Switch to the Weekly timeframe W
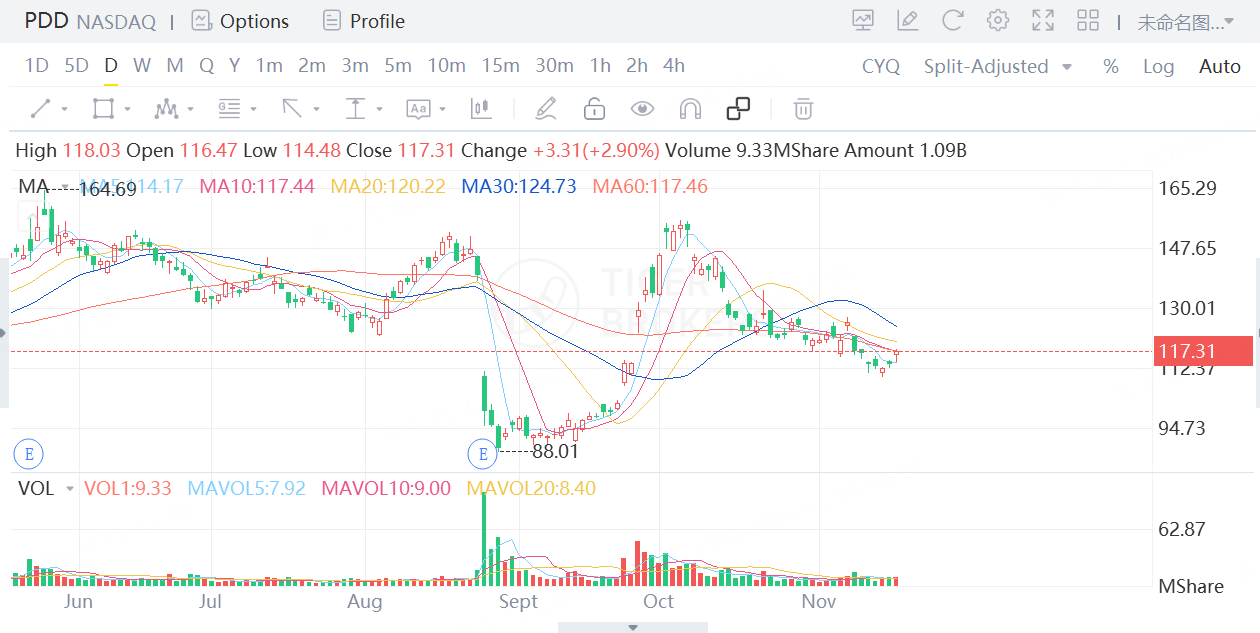Screen dimensions: 1260x633 pos(141,65)
